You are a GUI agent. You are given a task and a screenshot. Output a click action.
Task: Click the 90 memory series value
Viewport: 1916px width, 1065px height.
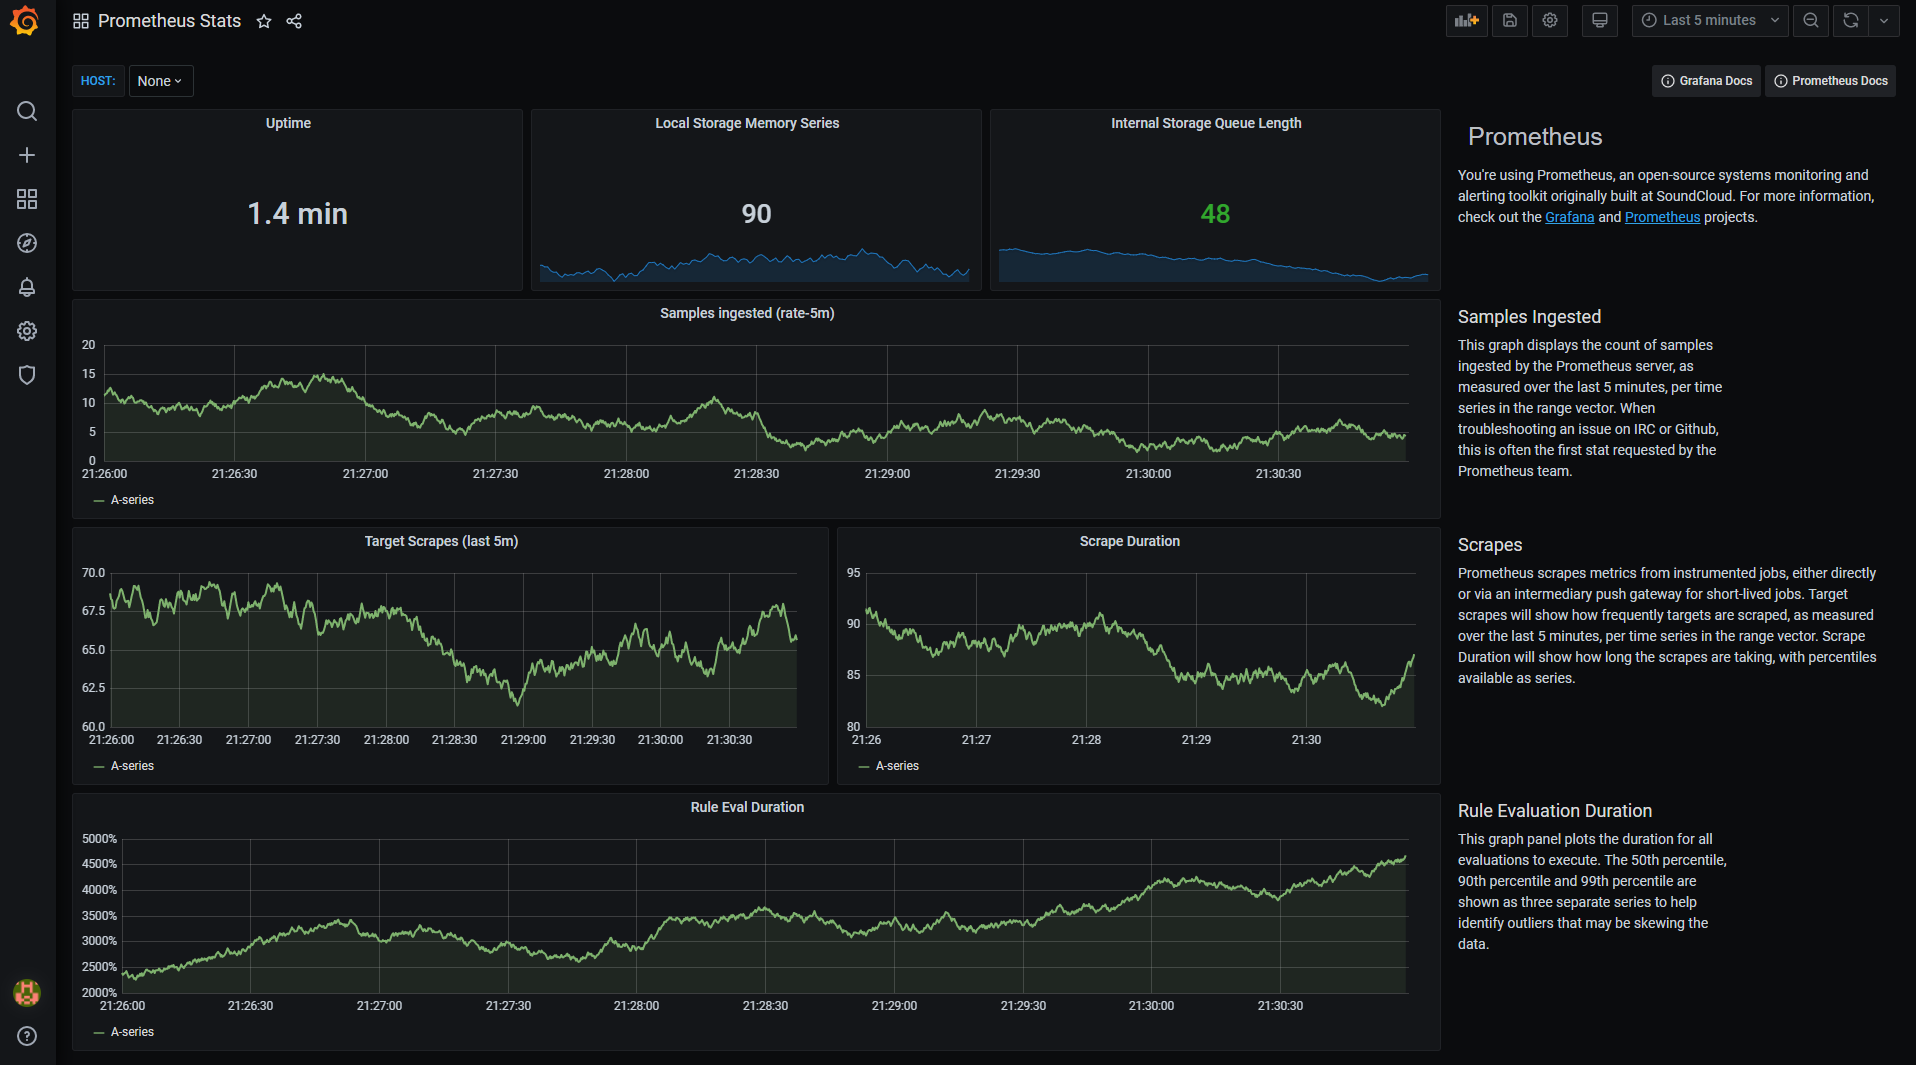coord(756,214)
